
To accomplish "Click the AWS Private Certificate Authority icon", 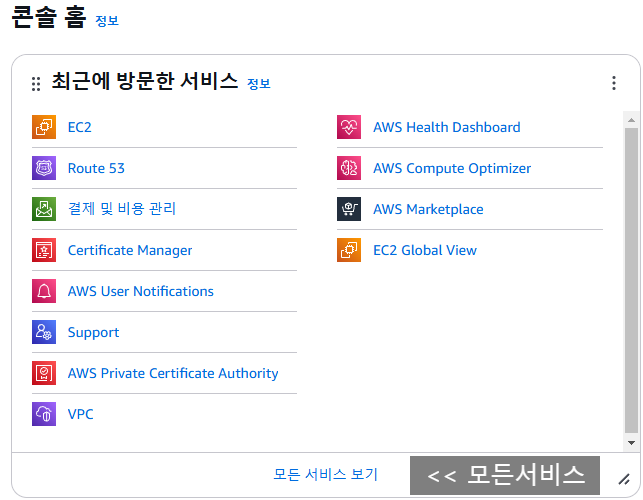I will point(44,373).
